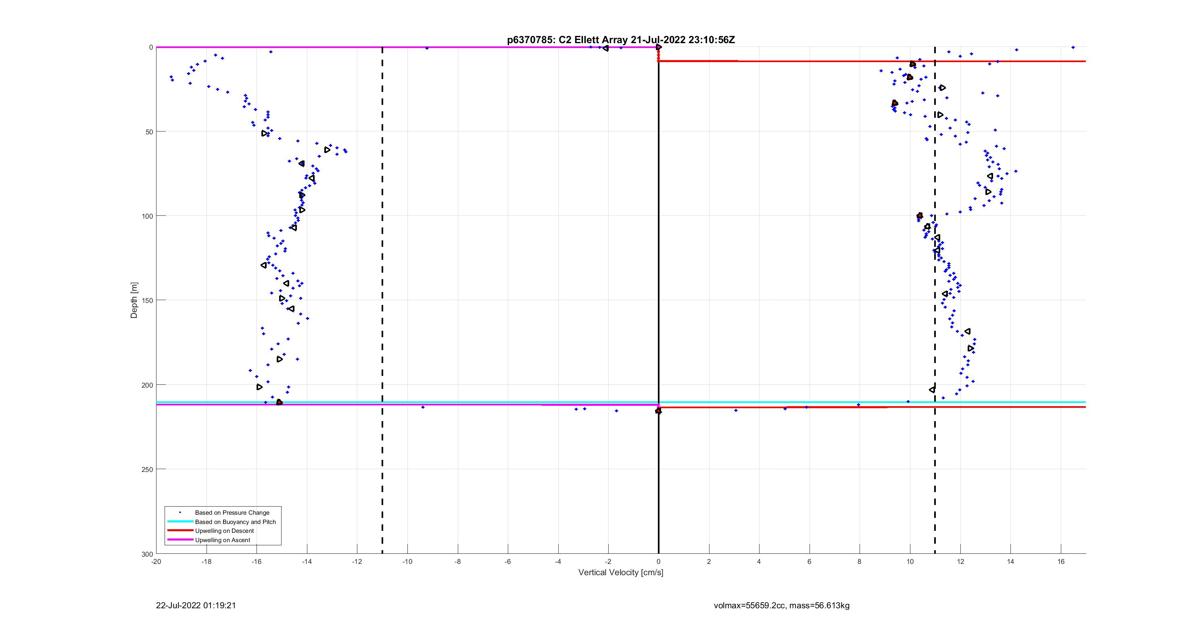Viewport: 1200px width, 622px height.
Task: Pick the magenta line sample in legend
Action: point(179,540)
